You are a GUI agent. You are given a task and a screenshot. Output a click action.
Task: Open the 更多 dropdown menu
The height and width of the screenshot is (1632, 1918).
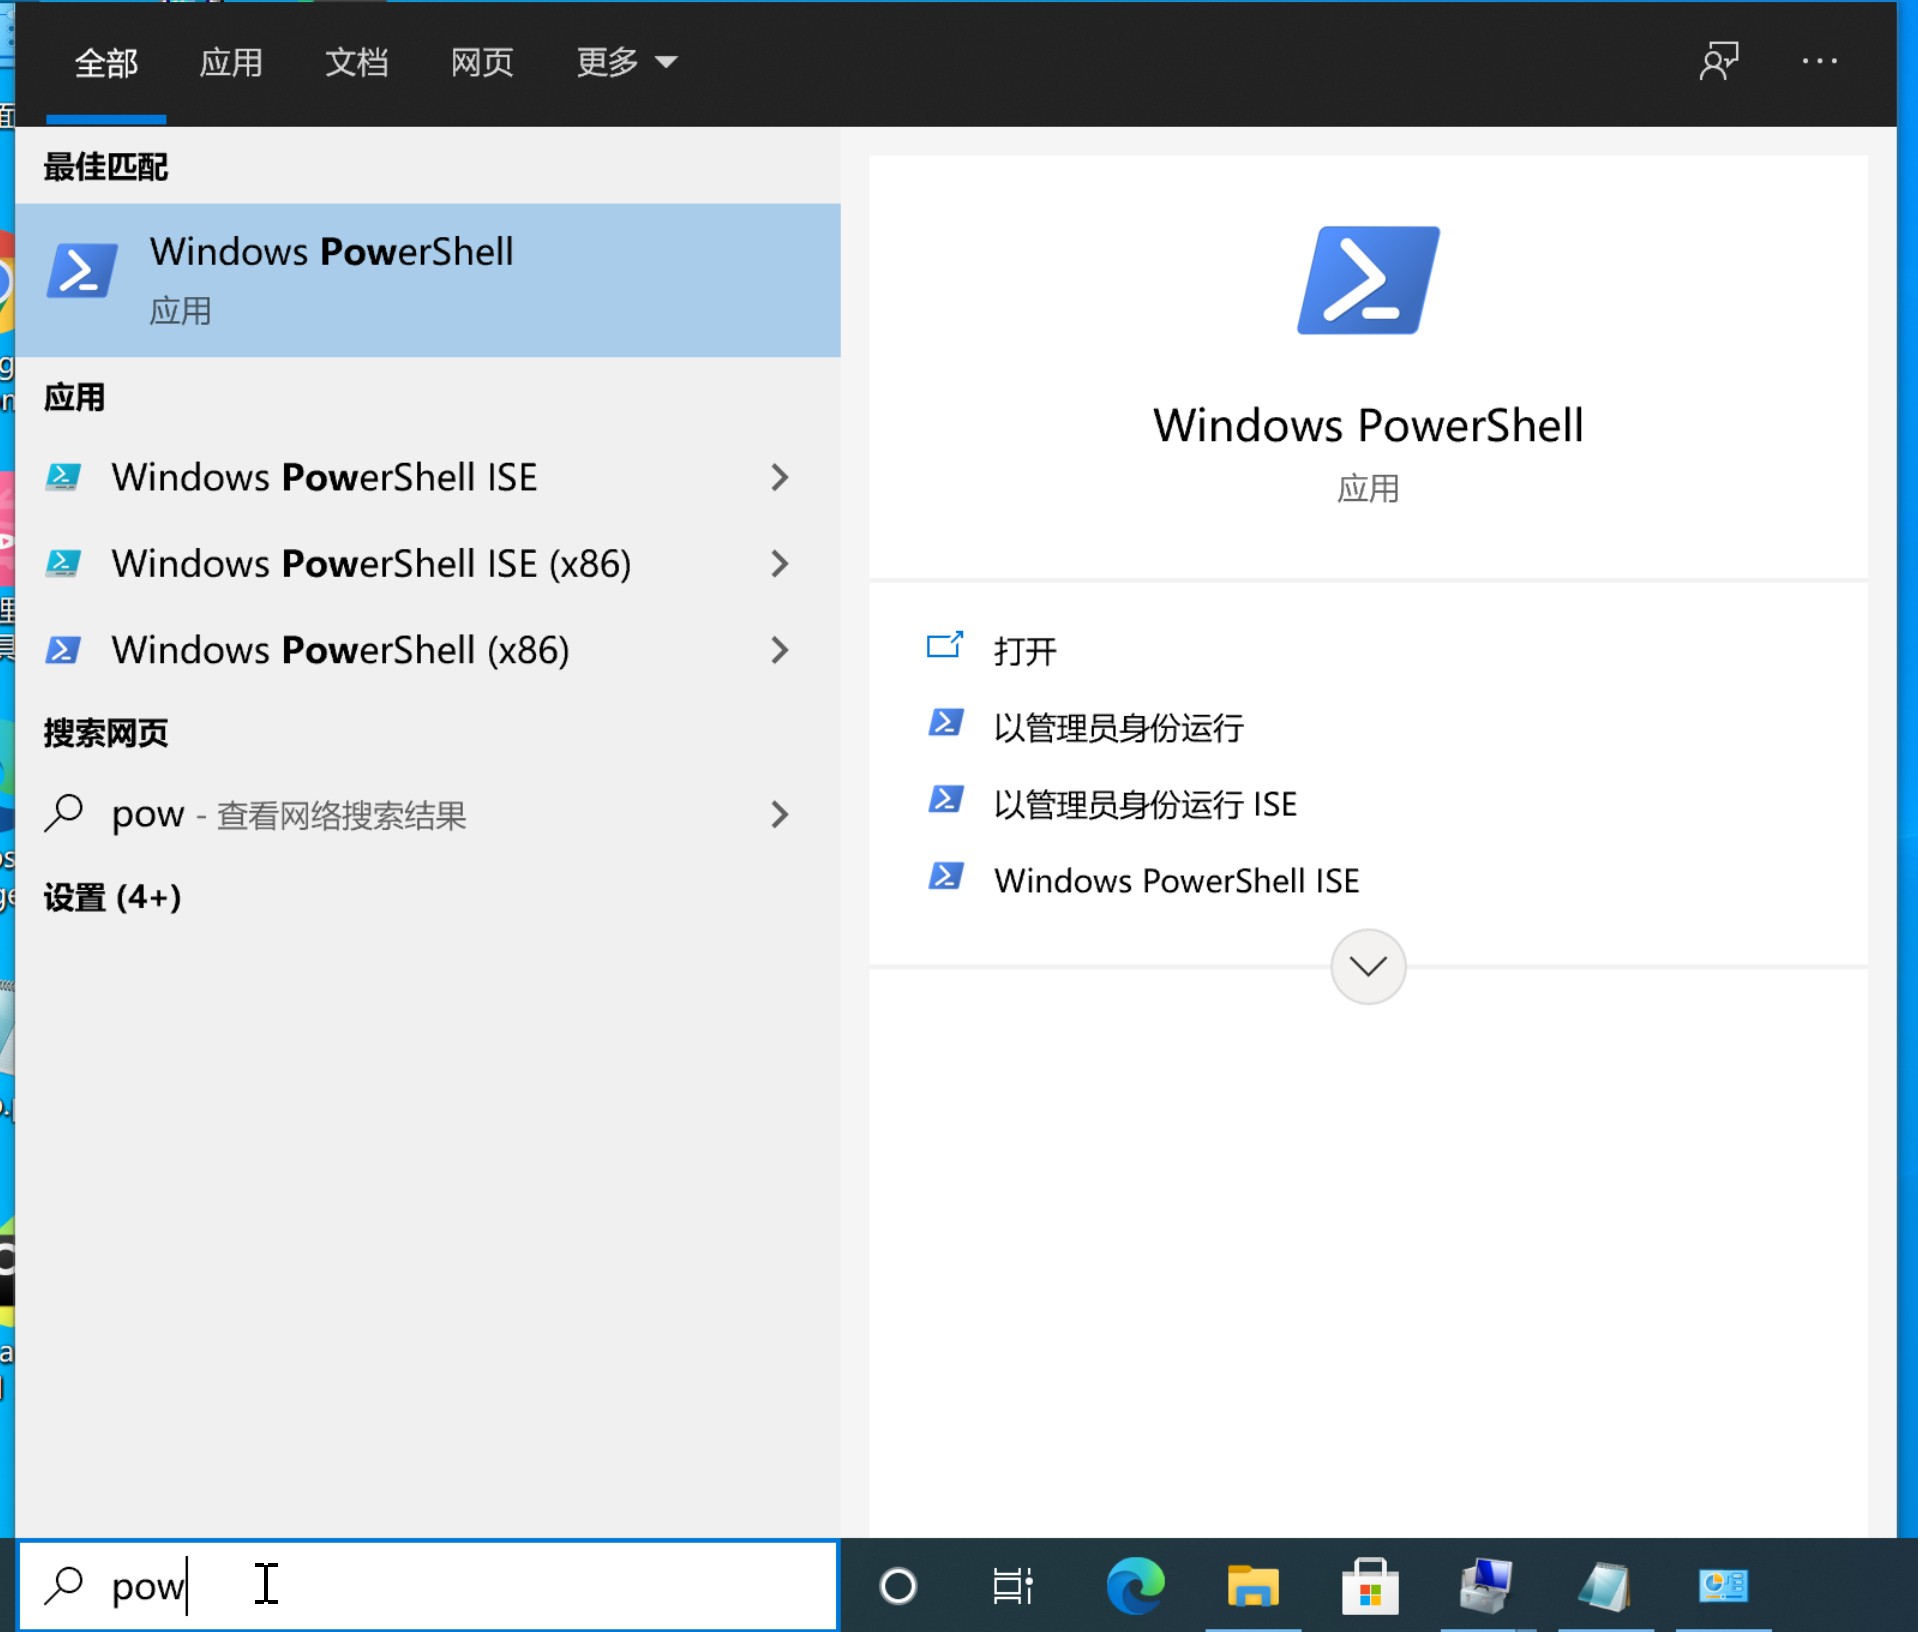[627, 63]
